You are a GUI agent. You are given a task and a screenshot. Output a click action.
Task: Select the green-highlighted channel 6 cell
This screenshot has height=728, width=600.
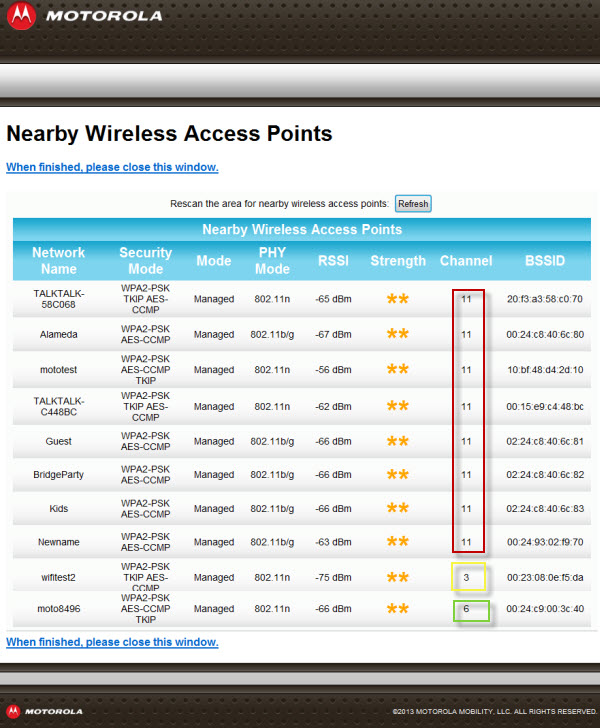click(466, 609)
